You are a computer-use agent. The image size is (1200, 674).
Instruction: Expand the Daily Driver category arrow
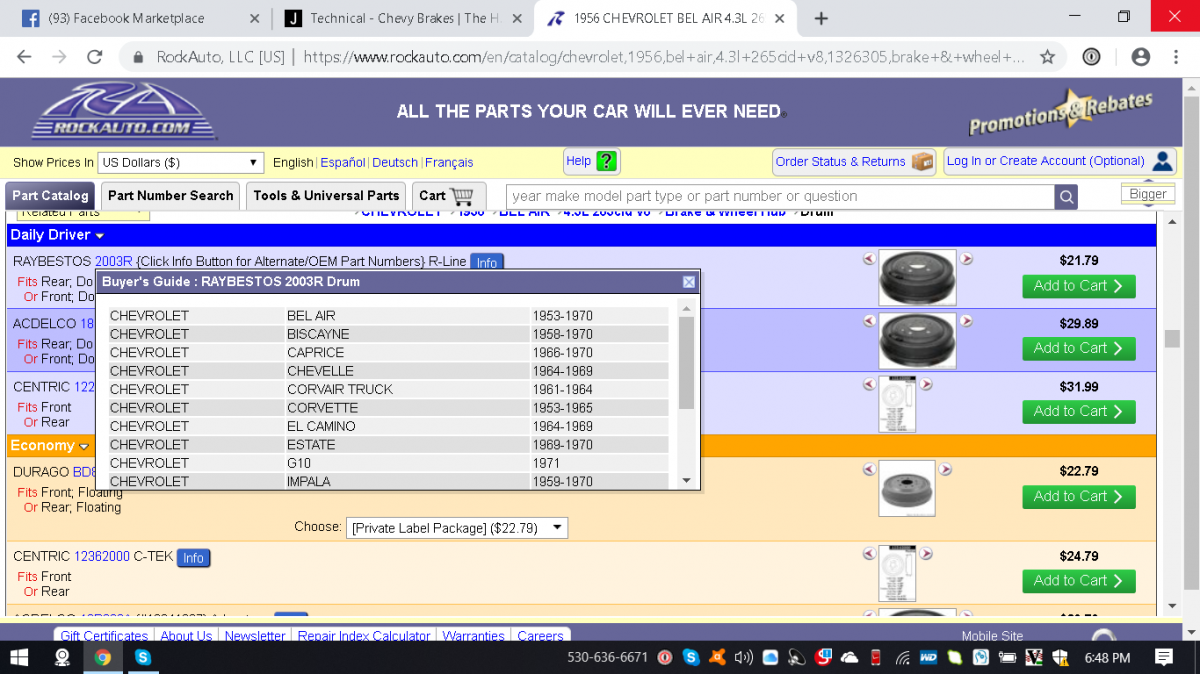[100, 236]
